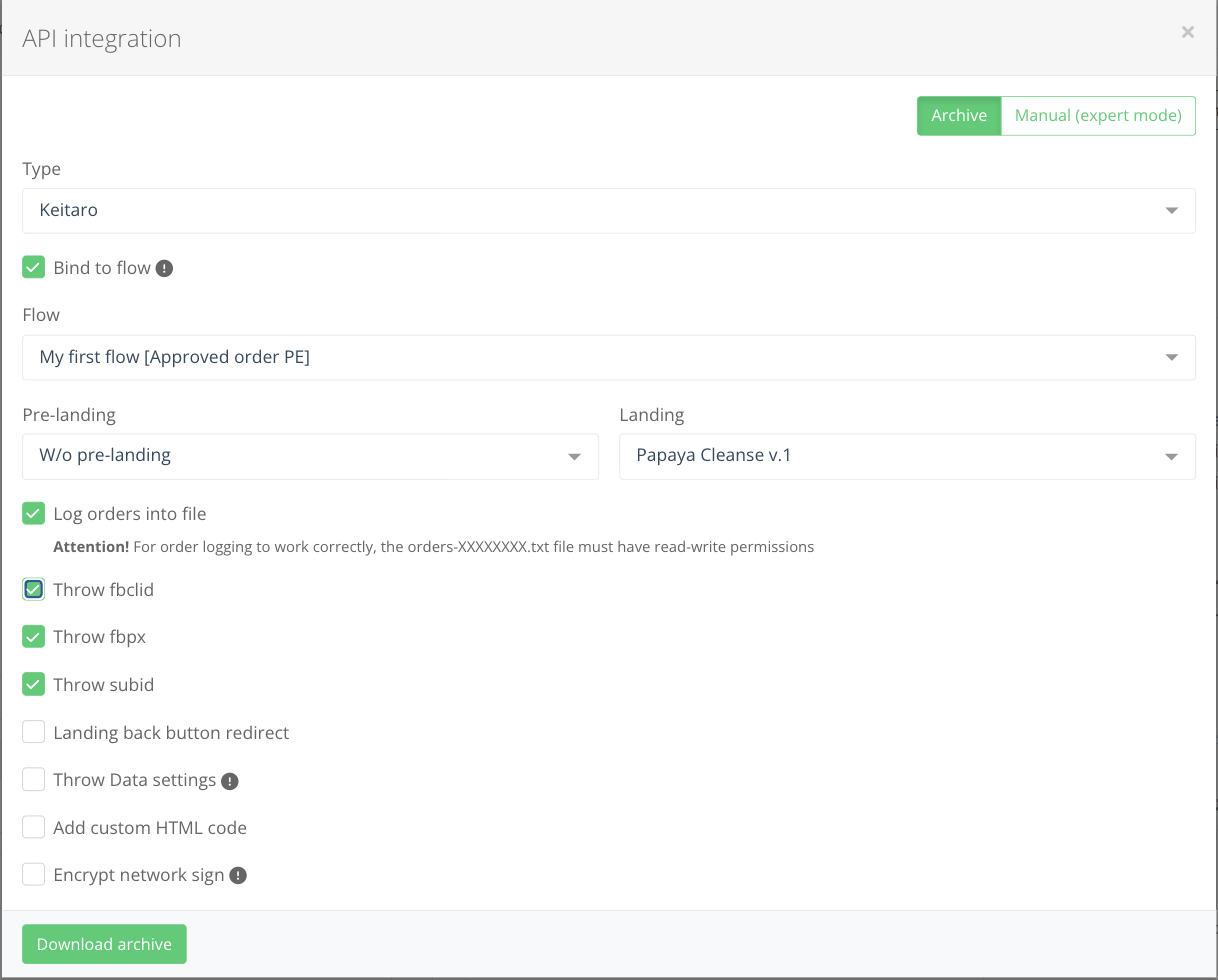
Task: Check the Encrypt network sign box
Action: pos(34,875)
